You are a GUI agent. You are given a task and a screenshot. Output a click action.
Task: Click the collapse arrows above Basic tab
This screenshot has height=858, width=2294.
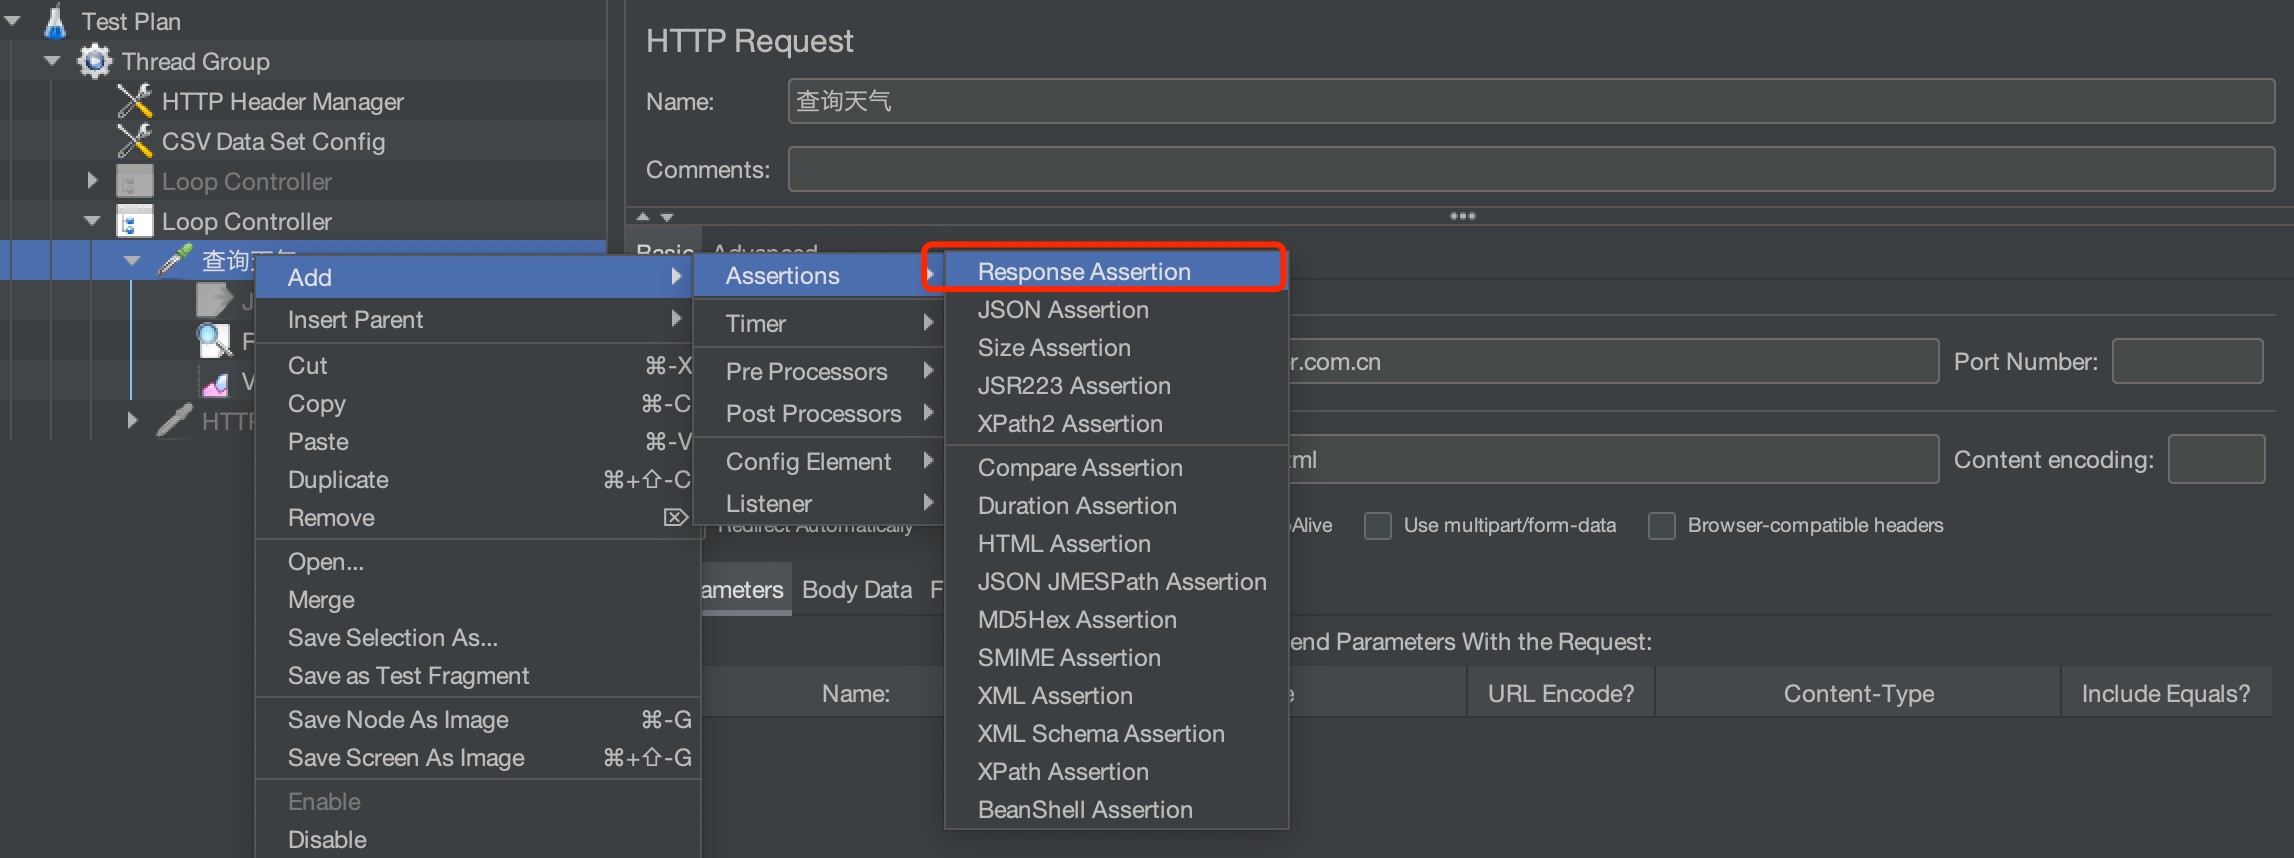point(655,216)
